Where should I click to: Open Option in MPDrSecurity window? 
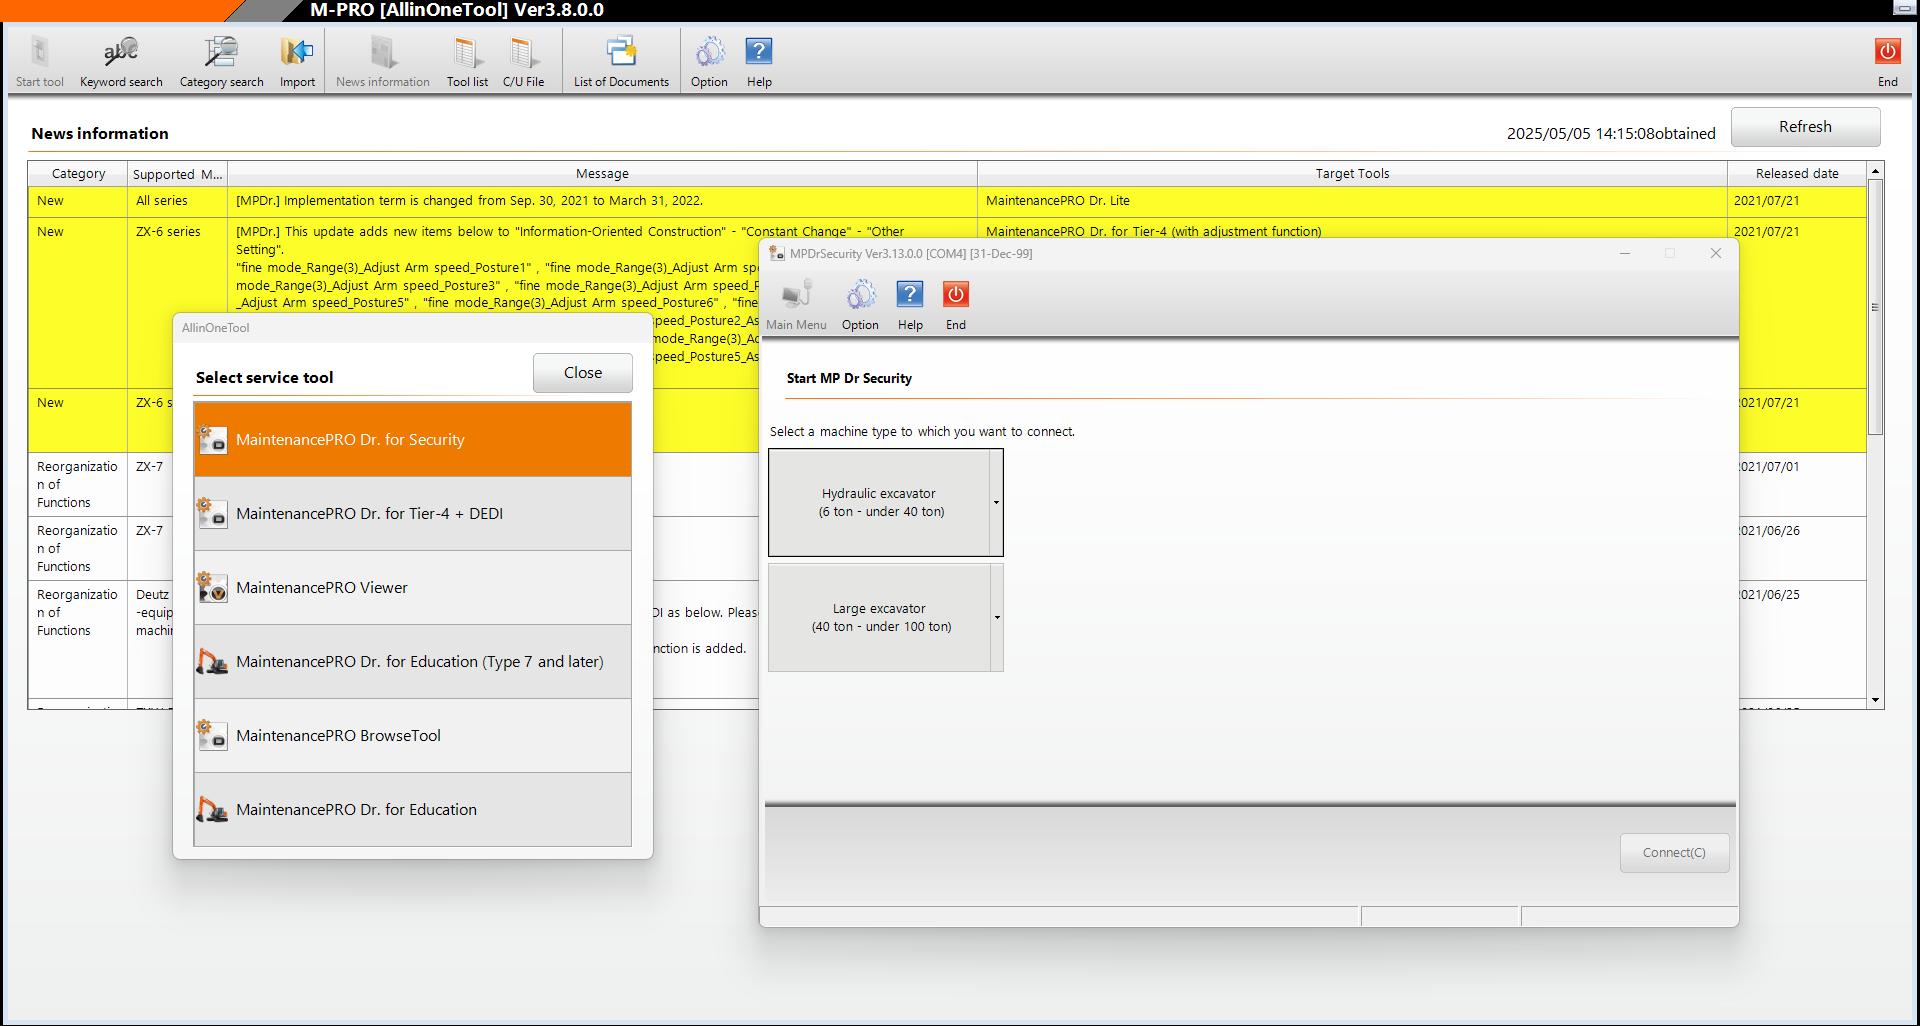(860, 305)
